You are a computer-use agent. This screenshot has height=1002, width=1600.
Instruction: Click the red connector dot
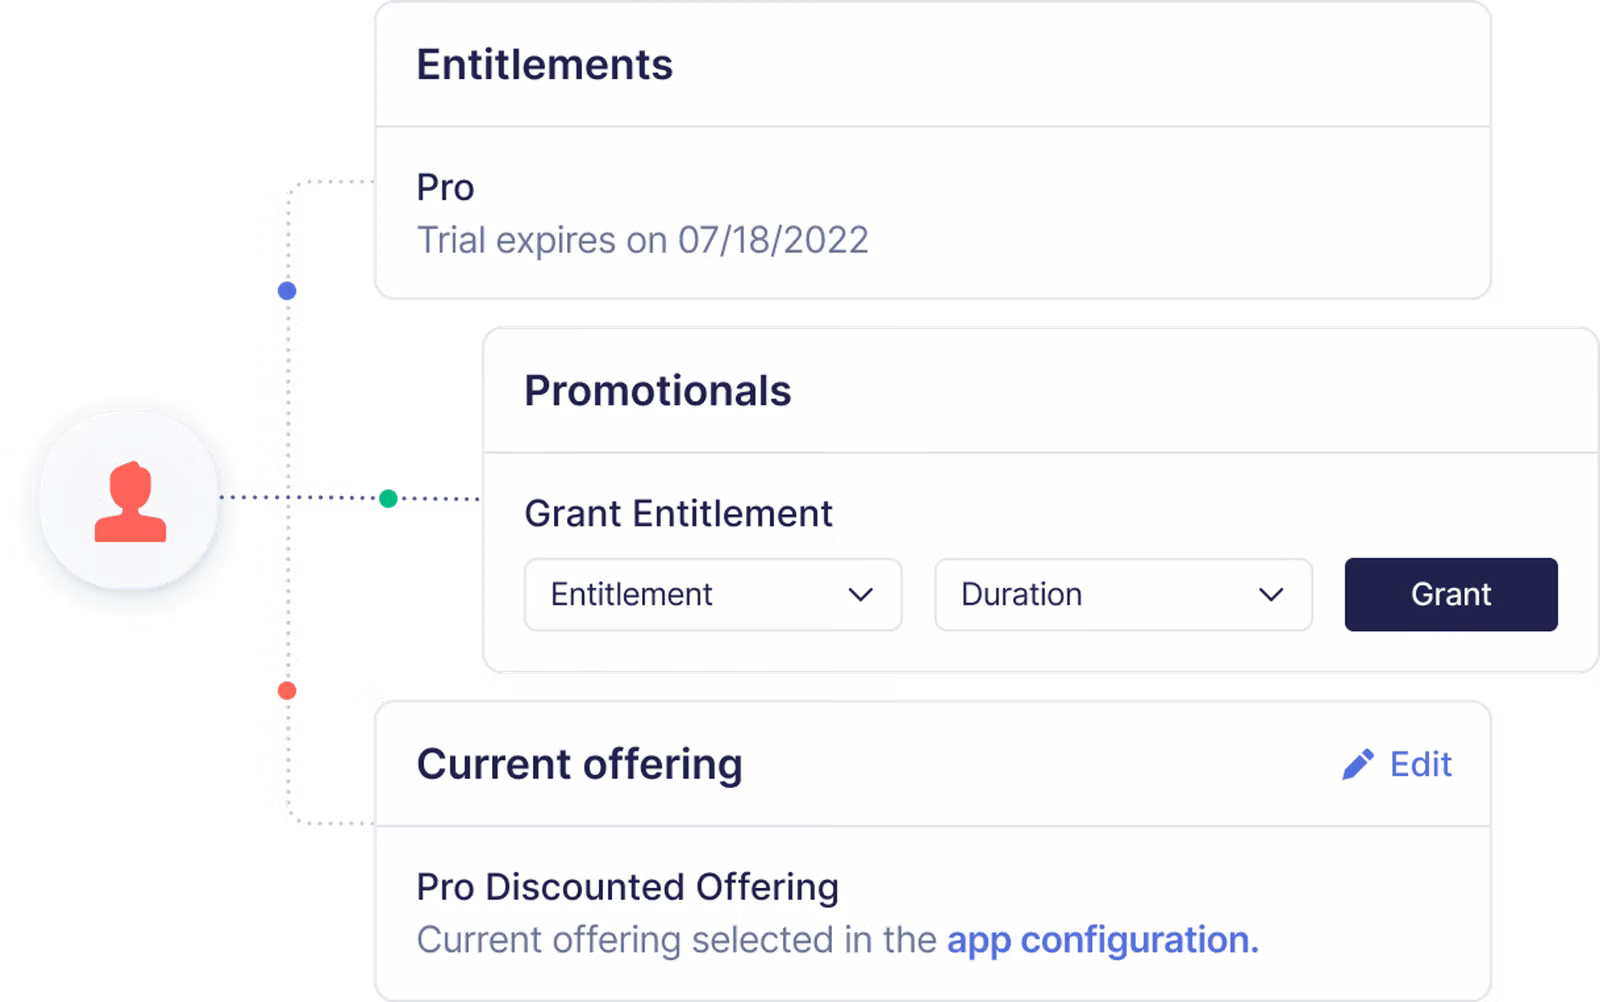coord(287,691)
